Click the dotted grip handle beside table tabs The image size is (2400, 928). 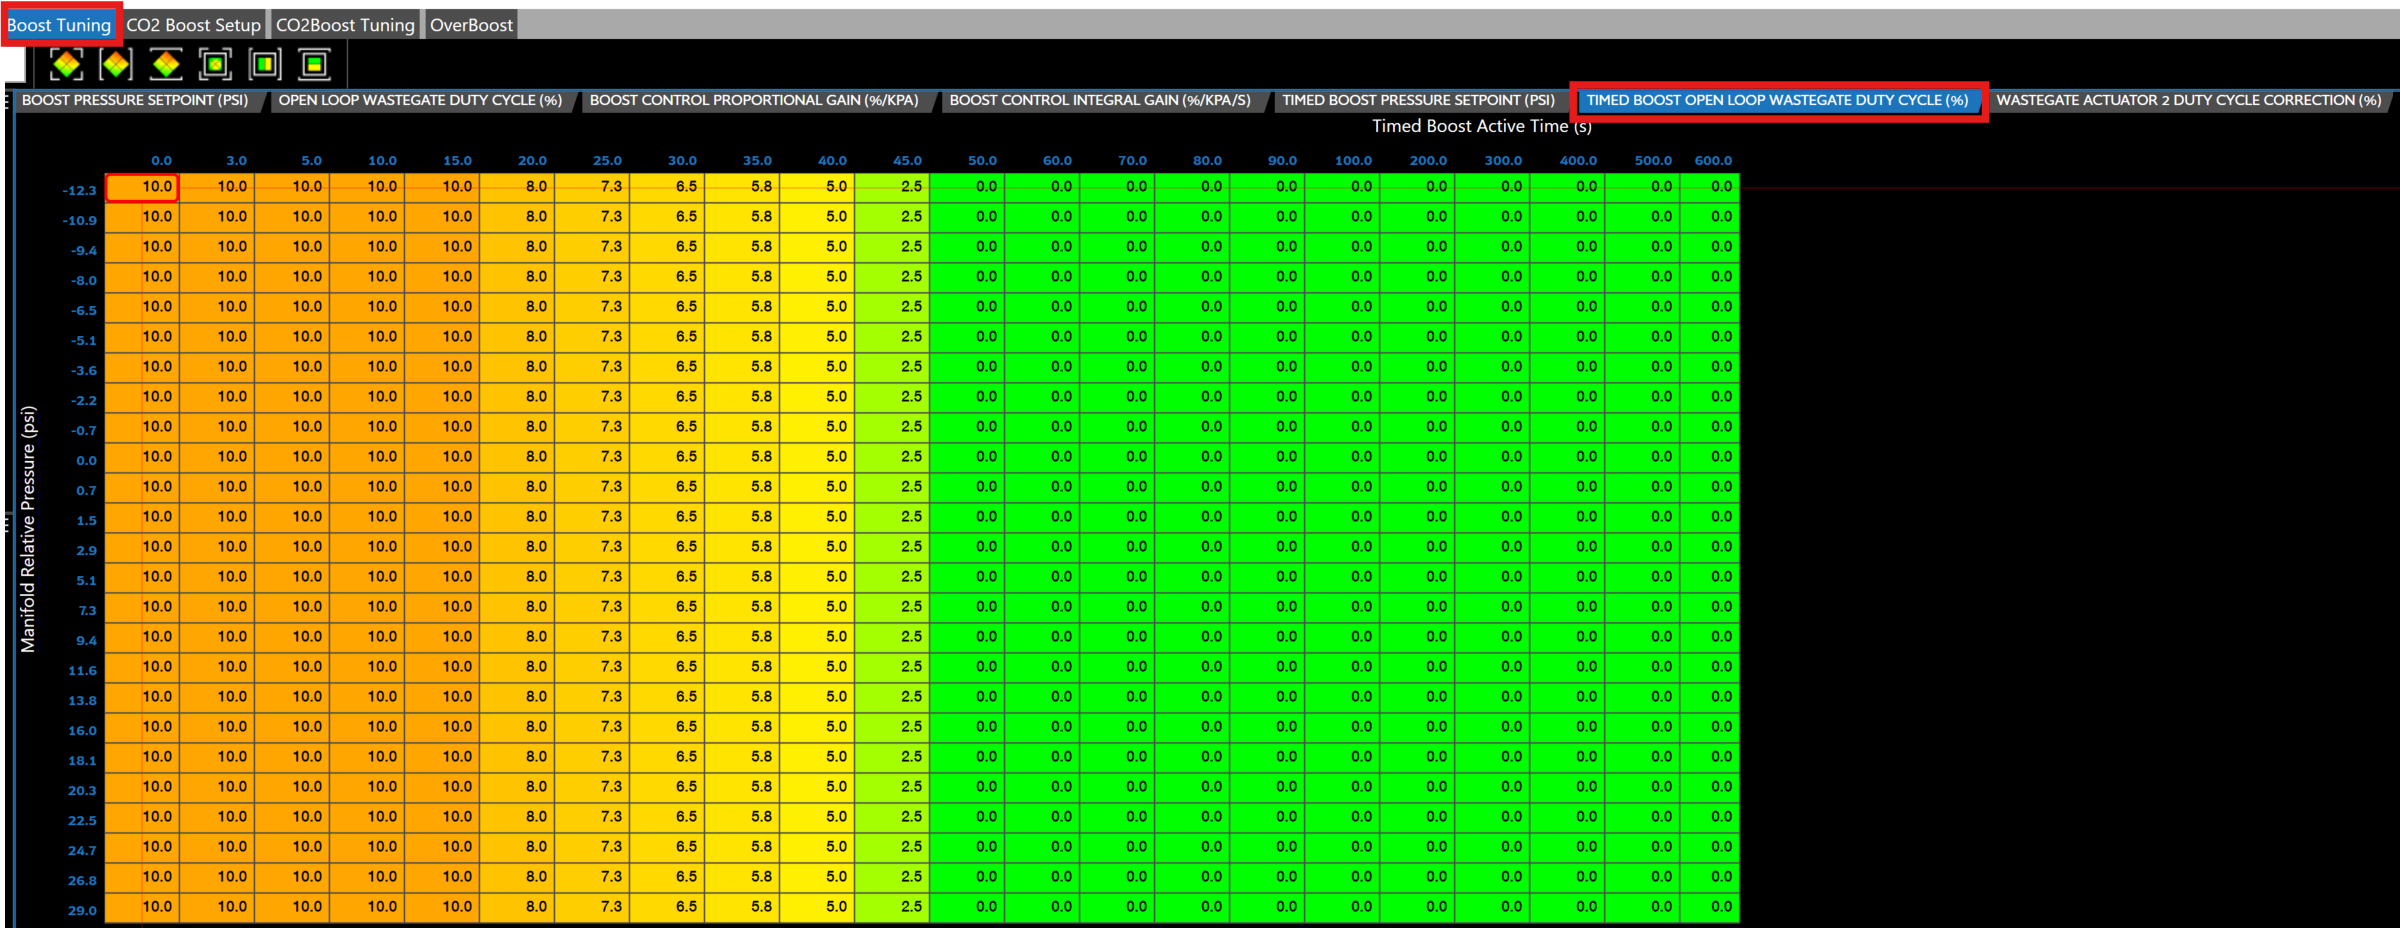tap(7, 101)
